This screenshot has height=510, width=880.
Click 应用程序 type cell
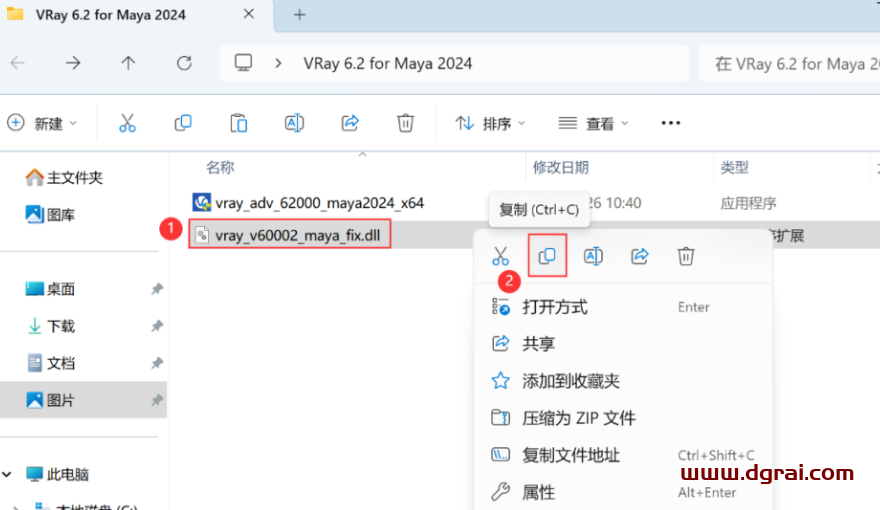(x=748, y=203)
